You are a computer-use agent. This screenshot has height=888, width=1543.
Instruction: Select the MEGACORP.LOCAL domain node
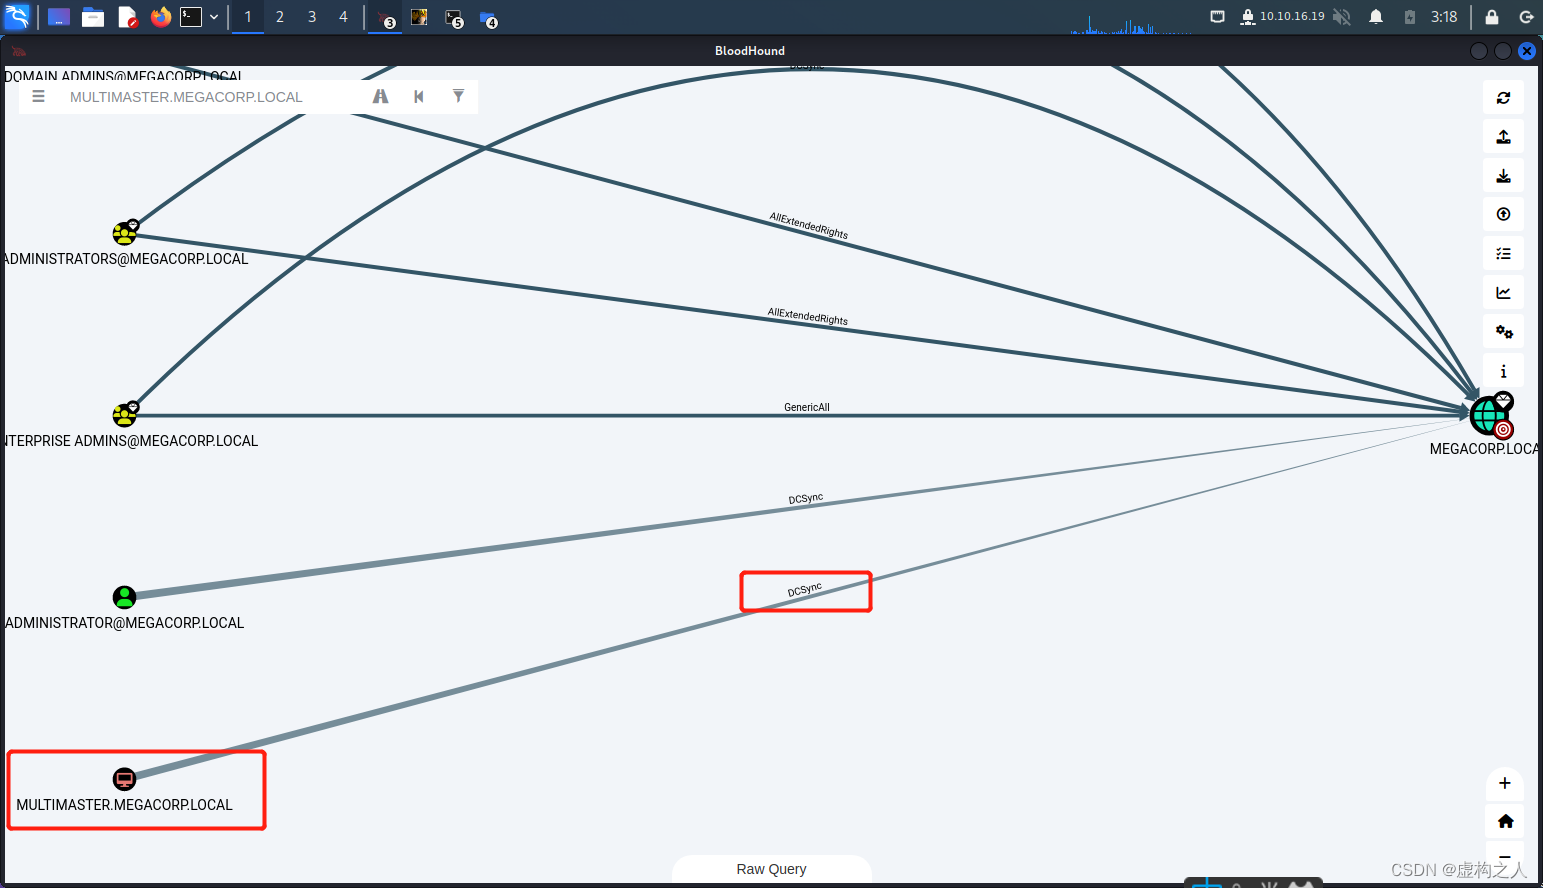click(x=1491, y=414)
